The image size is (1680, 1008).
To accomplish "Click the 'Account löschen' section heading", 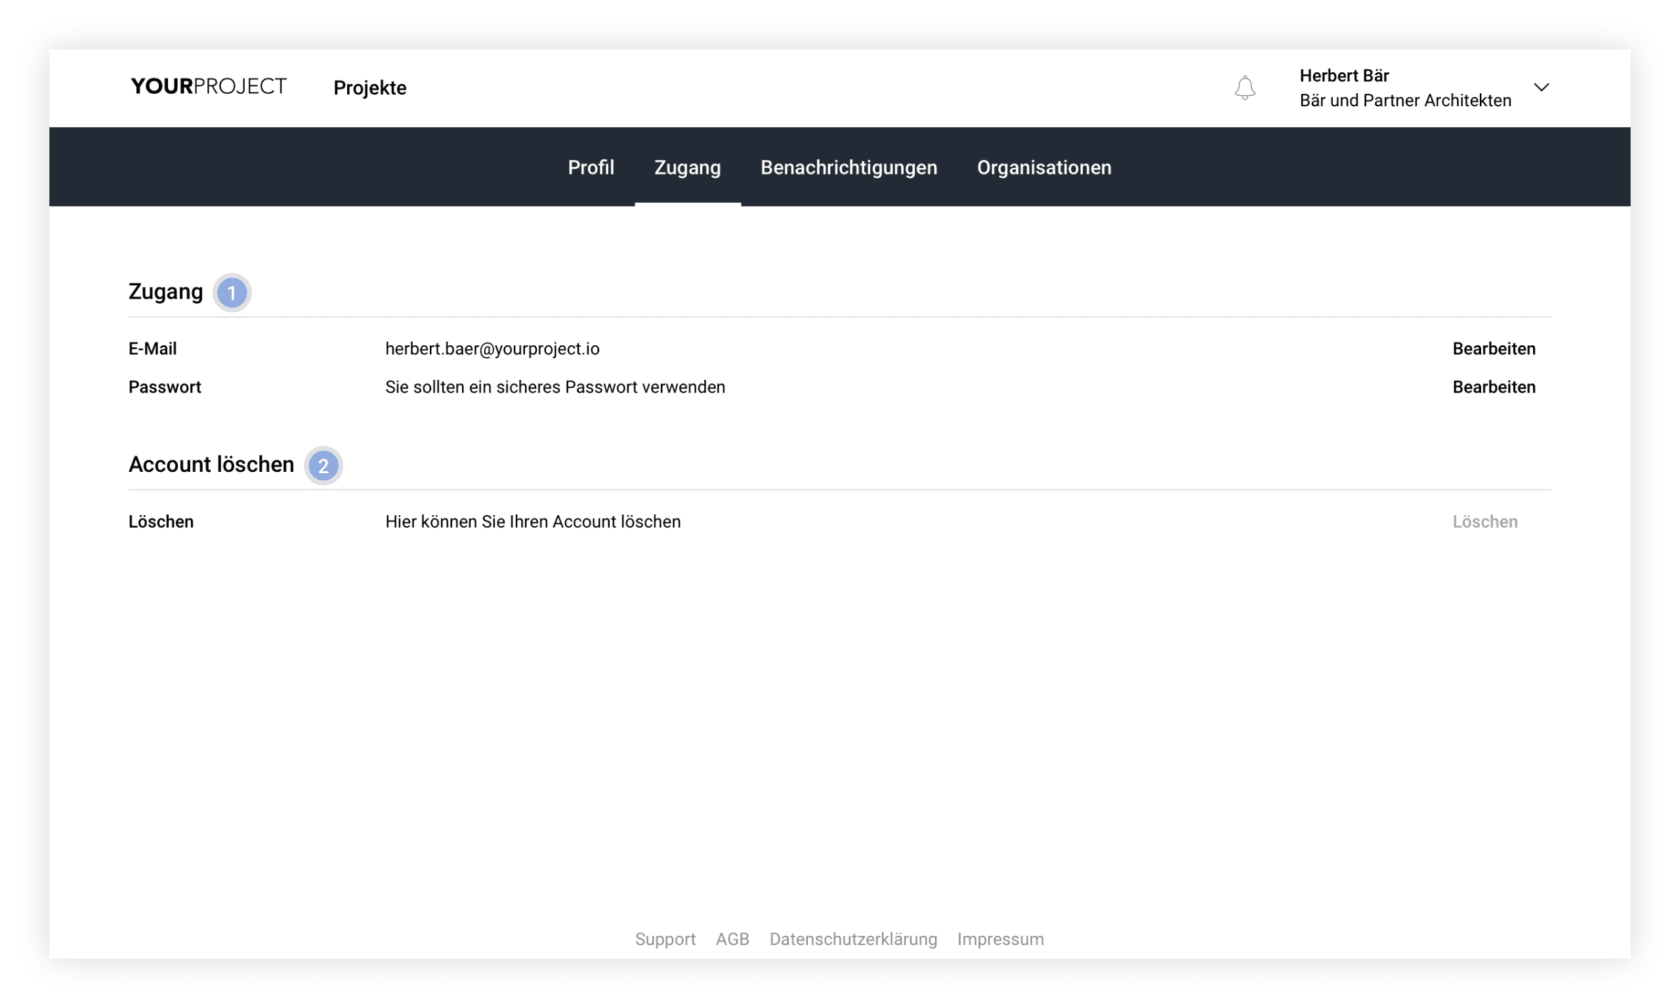I will 211,465.
